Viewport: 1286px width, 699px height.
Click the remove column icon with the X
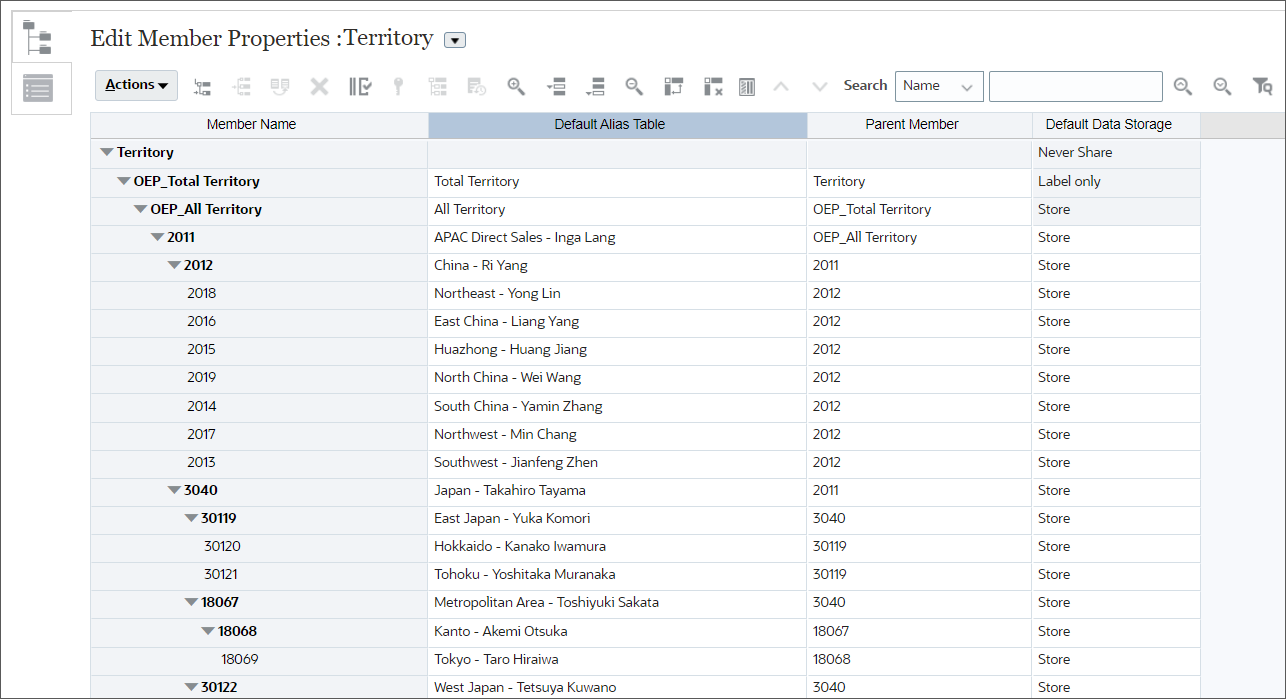(x=712, y=86)
